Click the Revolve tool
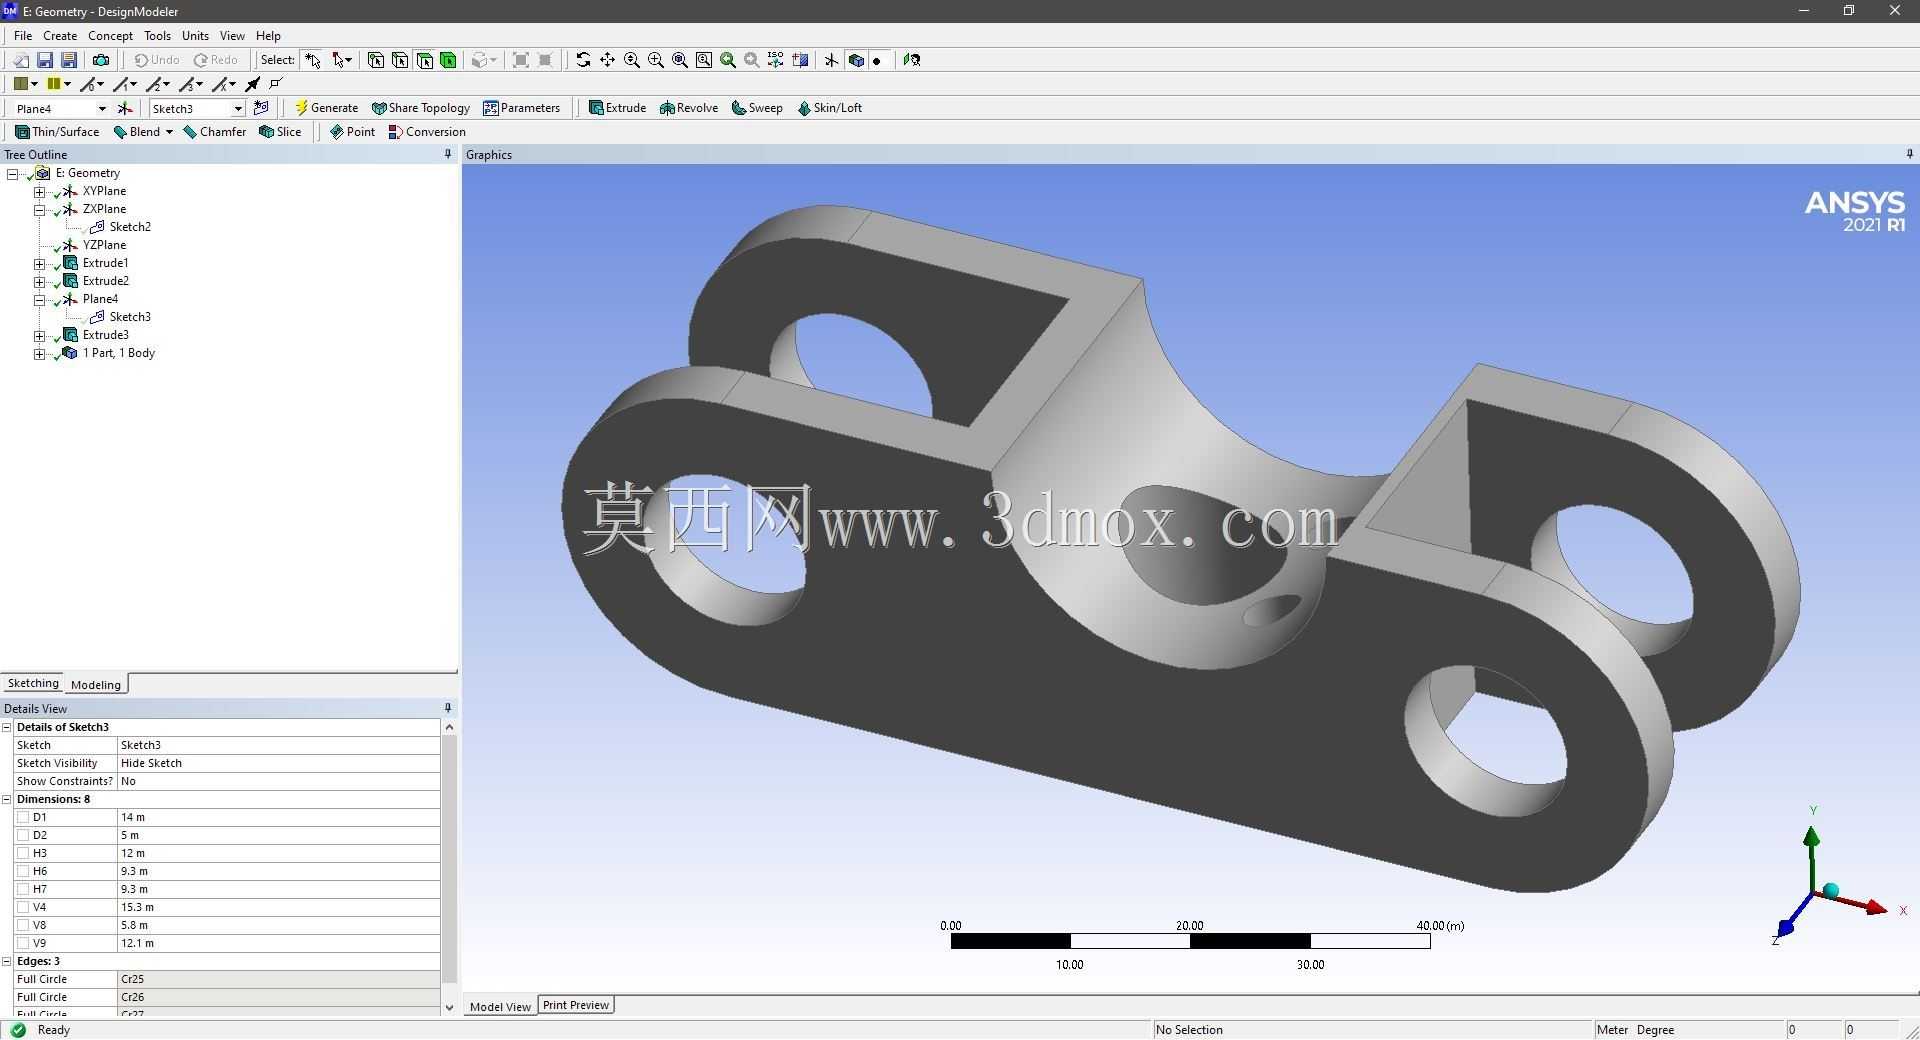Image resolution: width=1920 pixels, height=1040 pixels. pos(689,108)
